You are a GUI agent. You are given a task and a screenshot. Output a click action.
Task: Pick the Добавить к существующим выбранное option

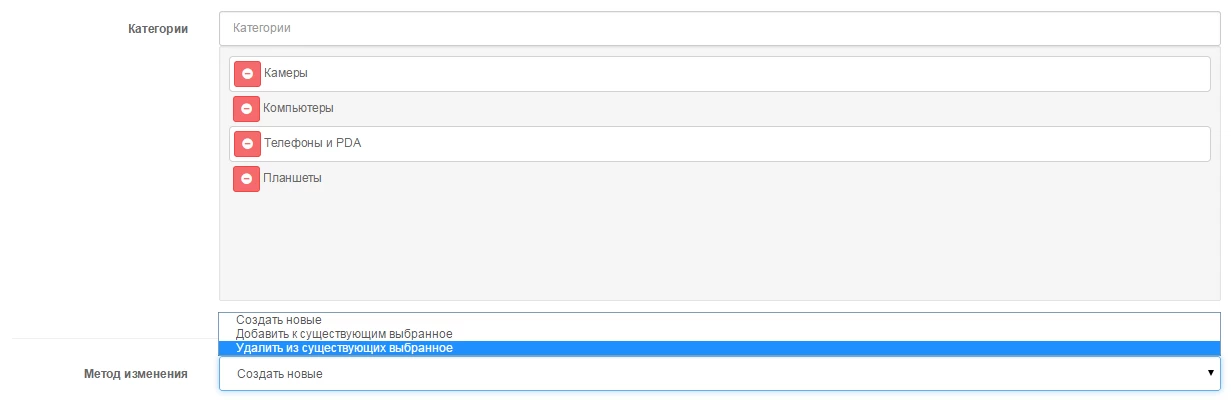(344, 334)
